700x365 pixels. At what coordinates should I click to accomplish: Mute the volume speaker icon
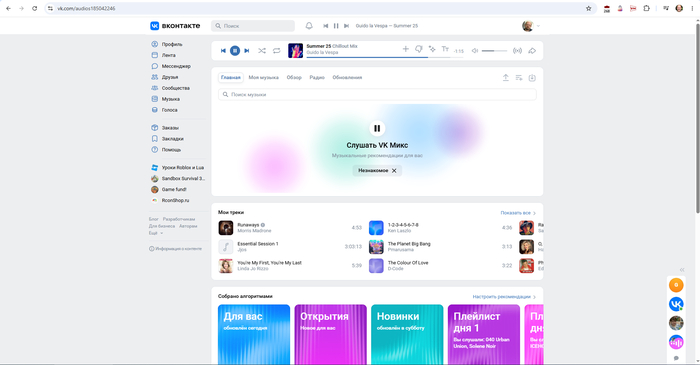click(475, 51)
